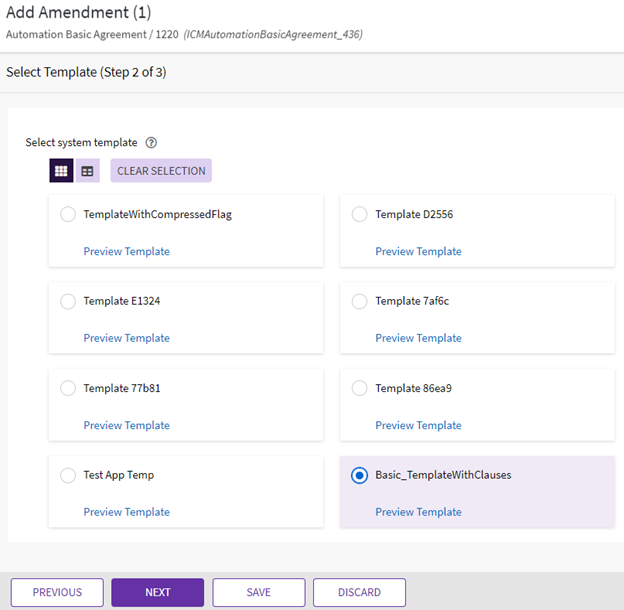Go to Next step button

[157, 592]
